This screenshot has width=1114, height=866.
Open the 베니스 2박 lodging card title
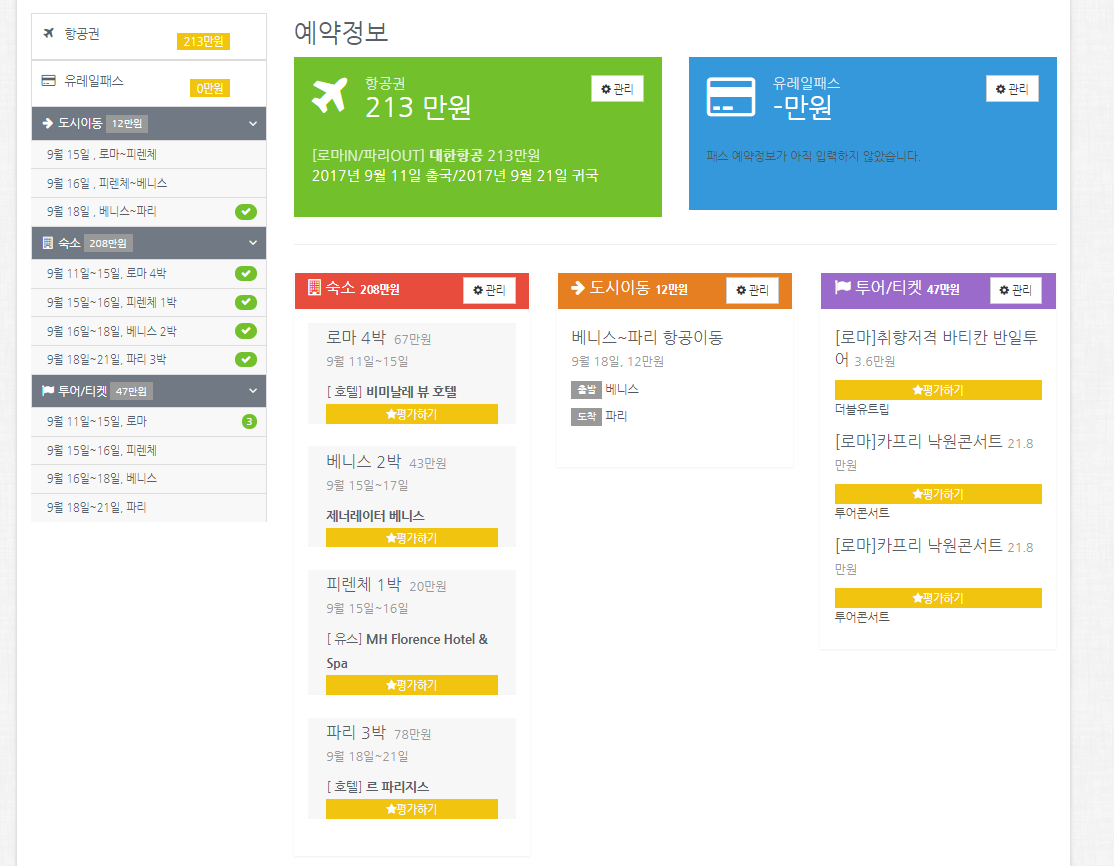363,462
